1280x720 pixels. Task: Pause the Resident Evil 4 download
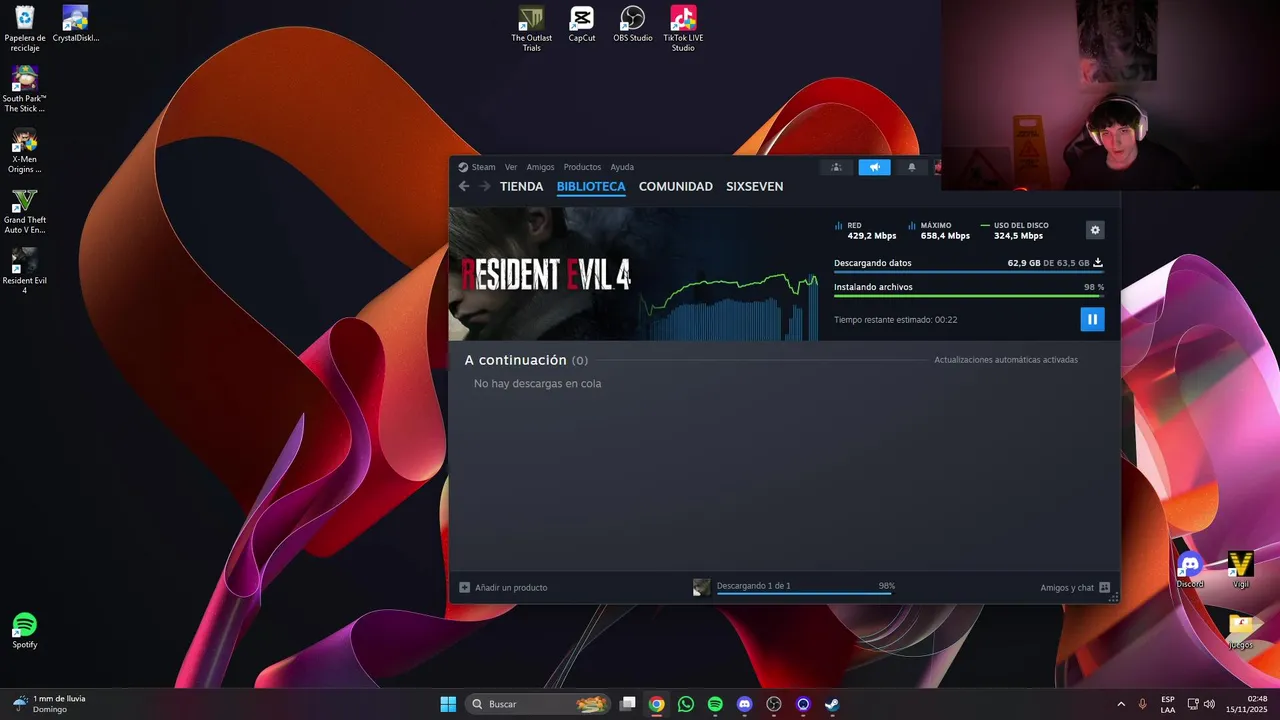click(x=1092, y=319)
